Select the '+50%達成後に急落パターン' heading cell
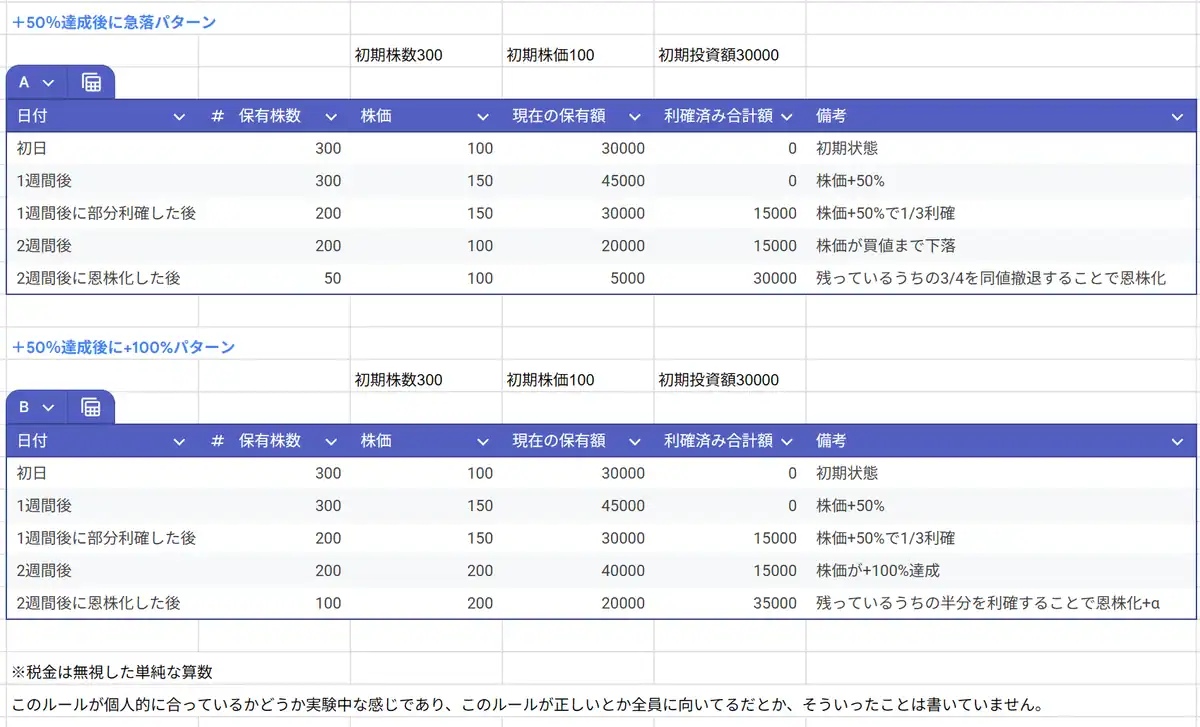This screenshot has width=1200, height=727. tap(114, 21)
